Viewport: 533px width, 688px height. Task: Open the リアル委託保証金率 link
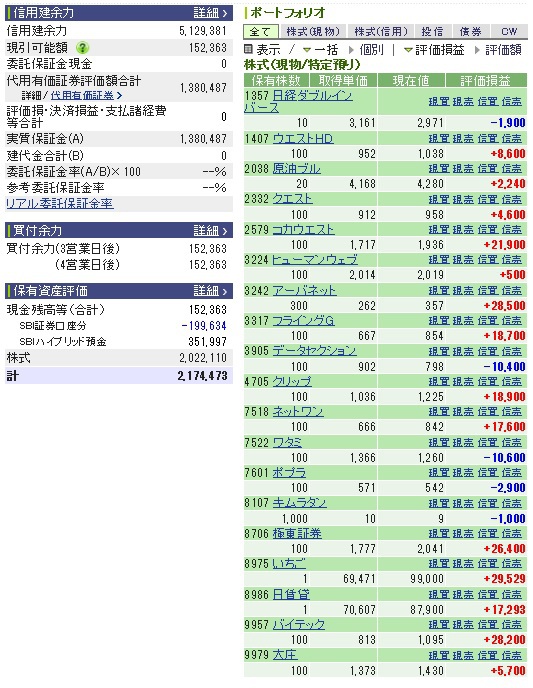(60, 203)
